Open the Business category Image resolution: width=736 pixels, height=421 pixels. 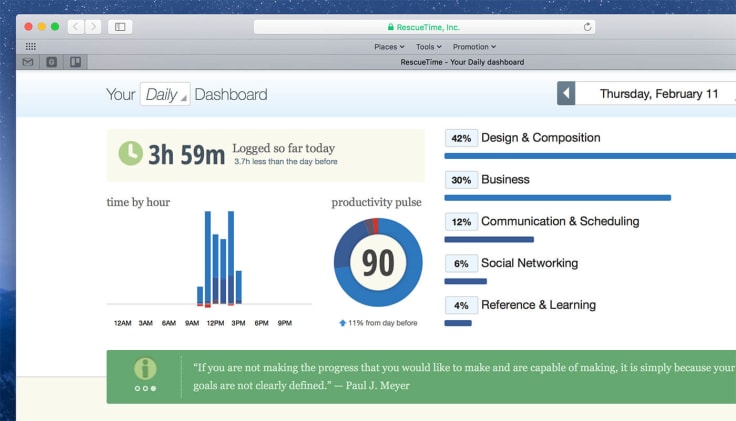505,179
